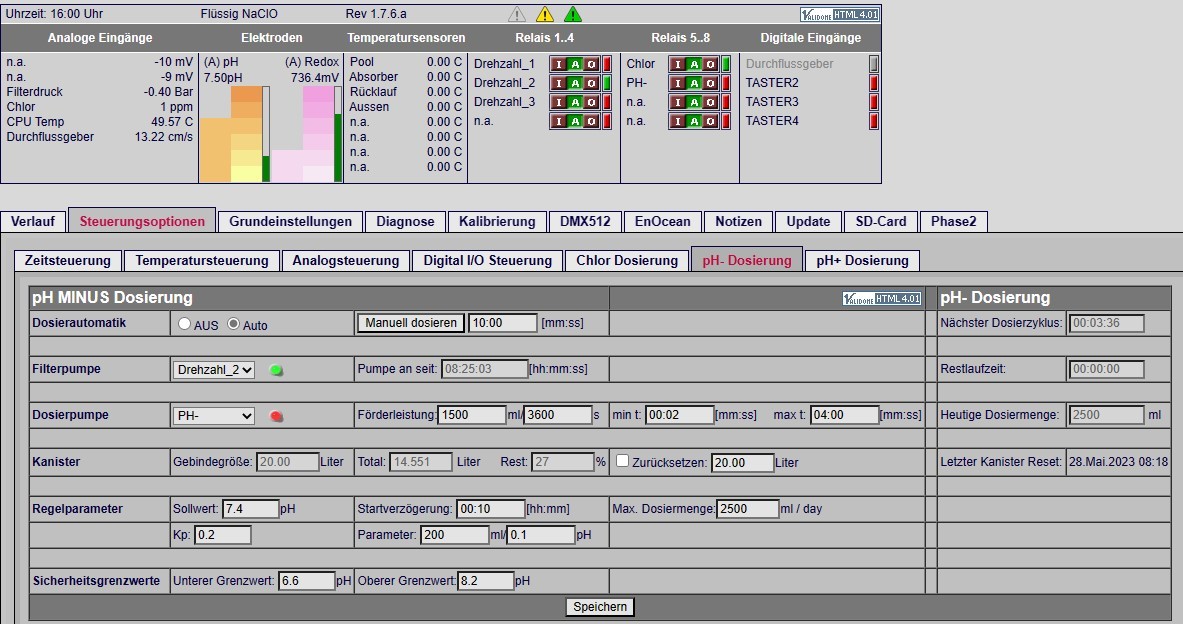Screen dimensions: 1183x624
Task: Set Drehzahl_1 relay to A (auto)
Action: pyautogui.click(x=575, y=64)
